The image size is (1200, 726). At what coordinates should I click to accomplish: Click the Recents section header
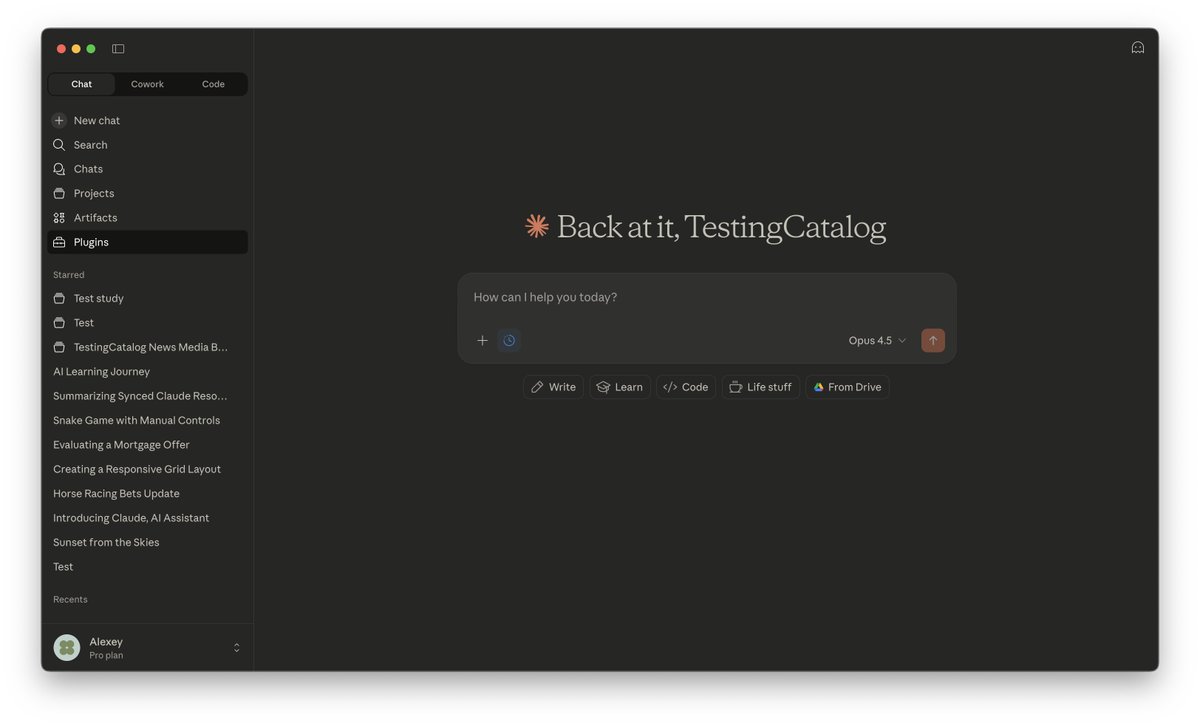[70, 600]
